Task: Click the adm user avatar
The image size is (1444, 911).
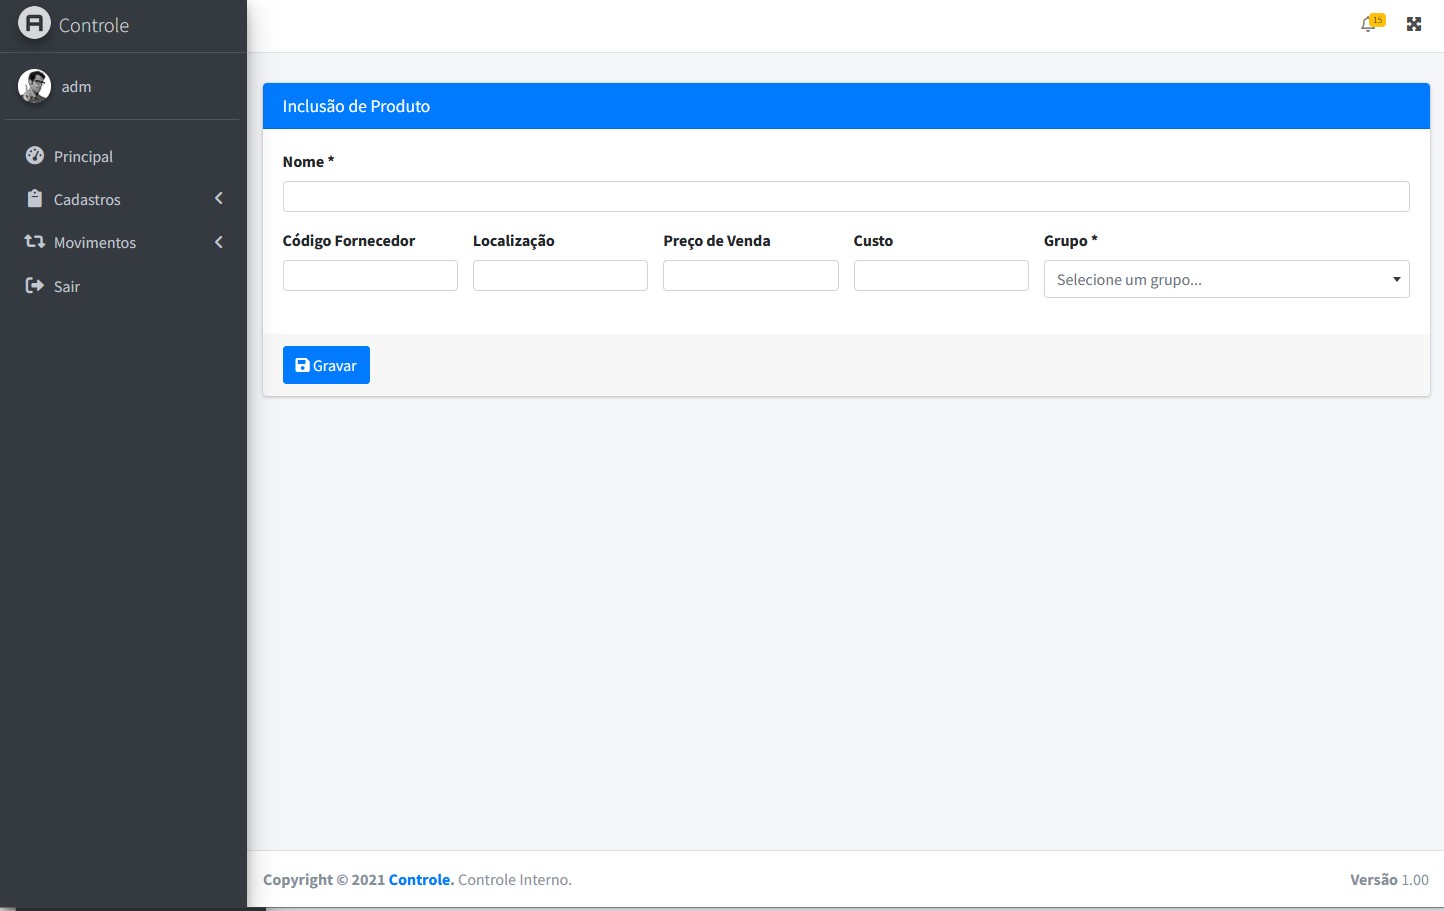Action: 34,86
